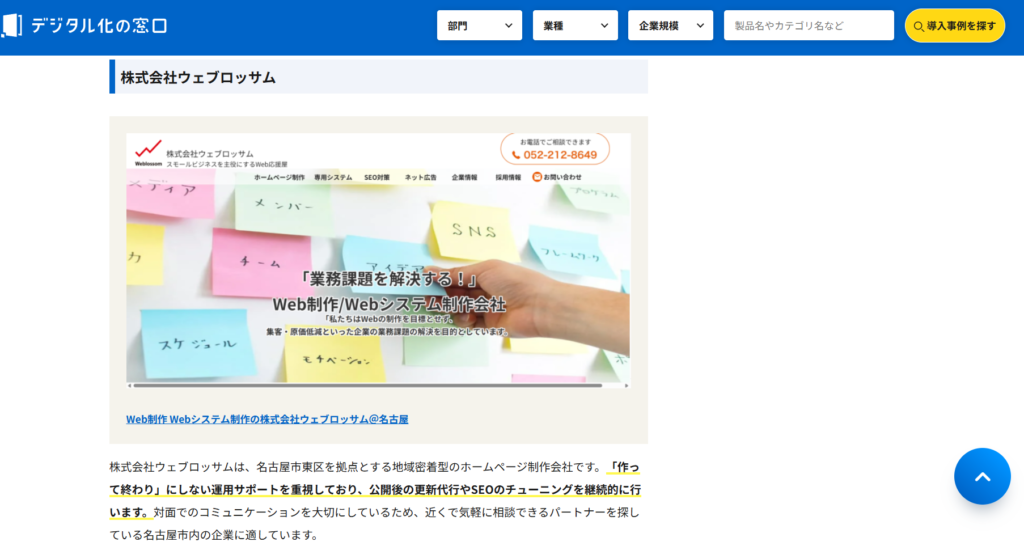Click the 「業務課題を解決する！」 headline text
This screenshot has width=1024, height=546.
[x=389, y=280]
